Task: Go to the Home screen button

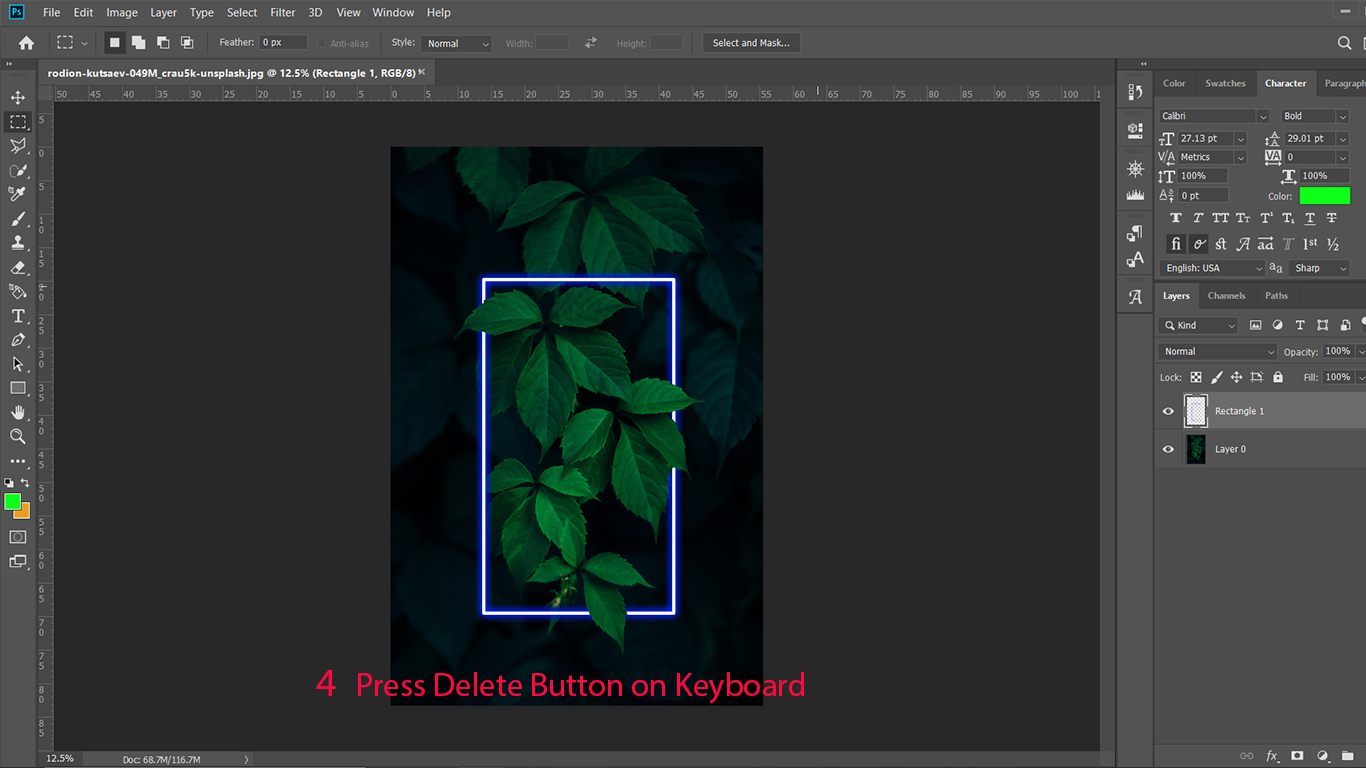Action: [x=26, y=43]
